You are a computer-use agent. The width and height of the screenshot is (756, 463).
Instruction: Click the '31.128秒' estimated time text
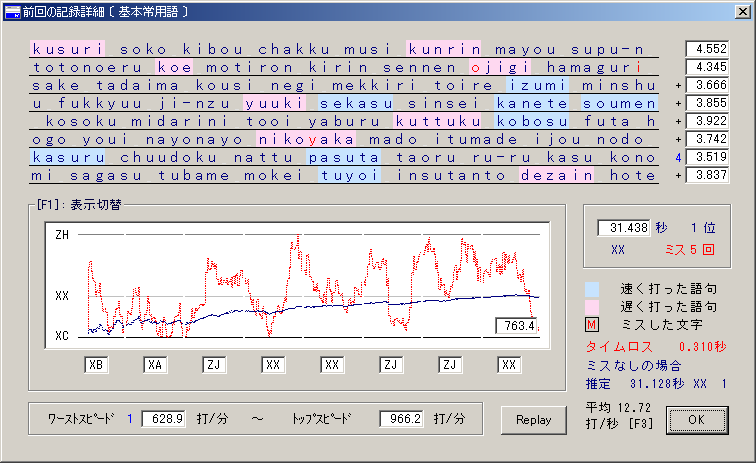coord(657,384)
